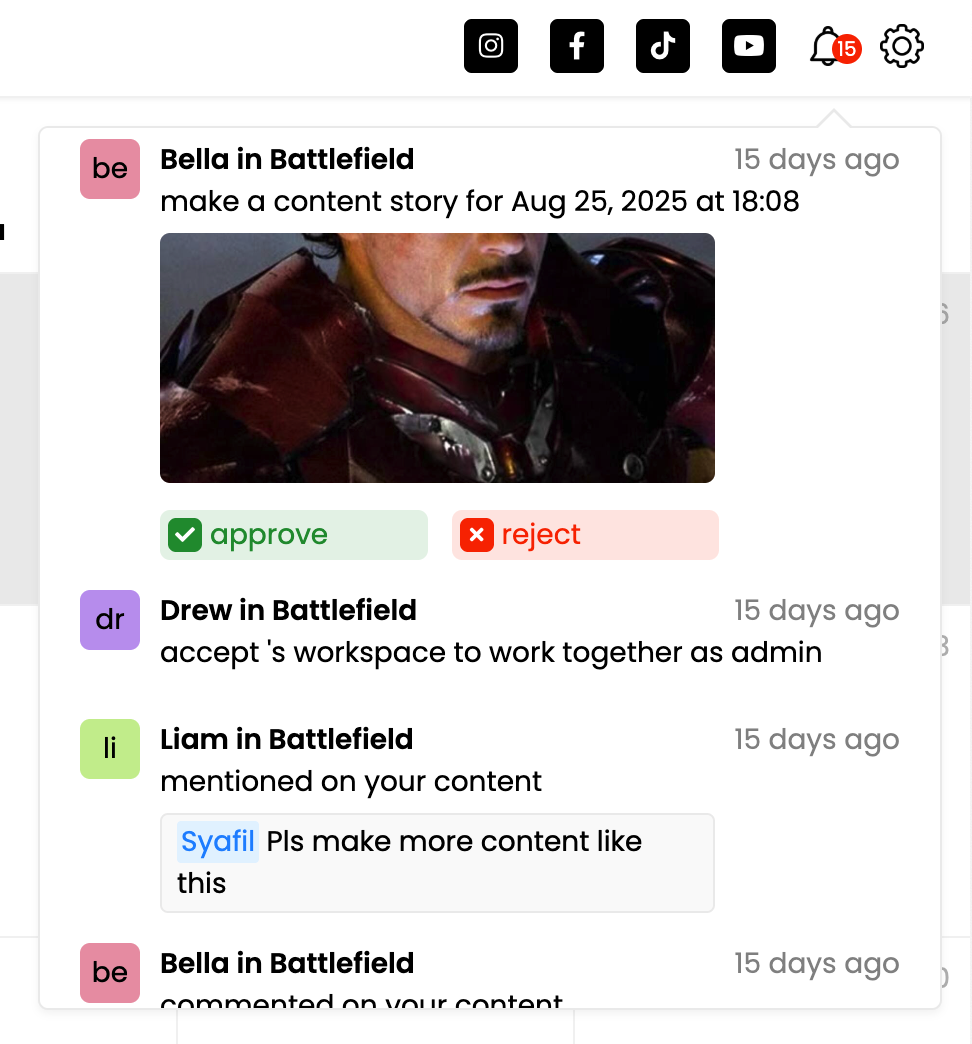This screenshot has width=972, height=1044.
Task: Open 'Liam in Battlefield' notification title
Action: (286, 739)
